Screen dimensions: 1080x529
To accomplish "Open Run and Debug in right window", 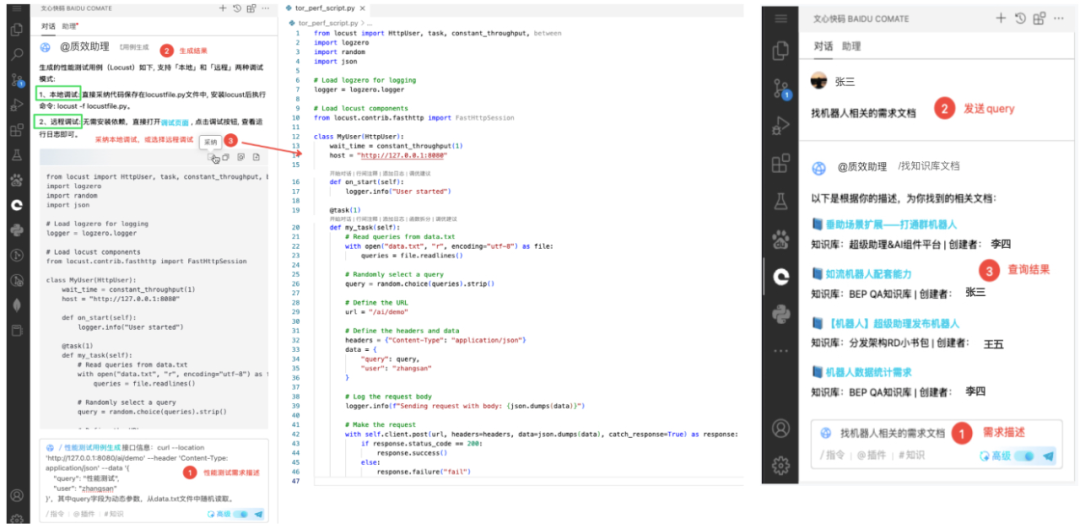I will pos(780,125).
